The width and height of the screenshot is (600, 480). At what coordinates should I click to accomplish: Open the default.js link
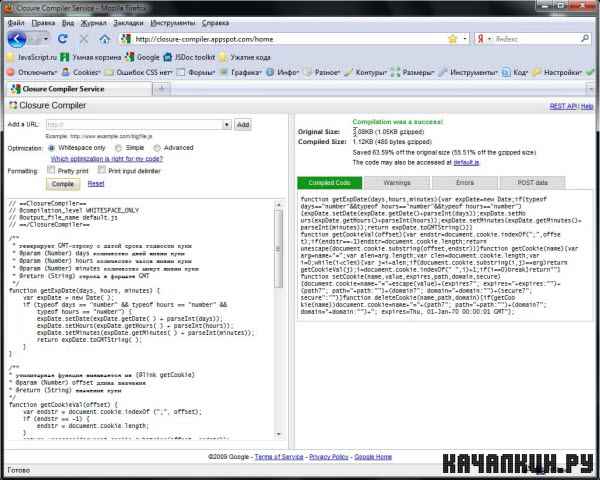[x=466, y=163]
